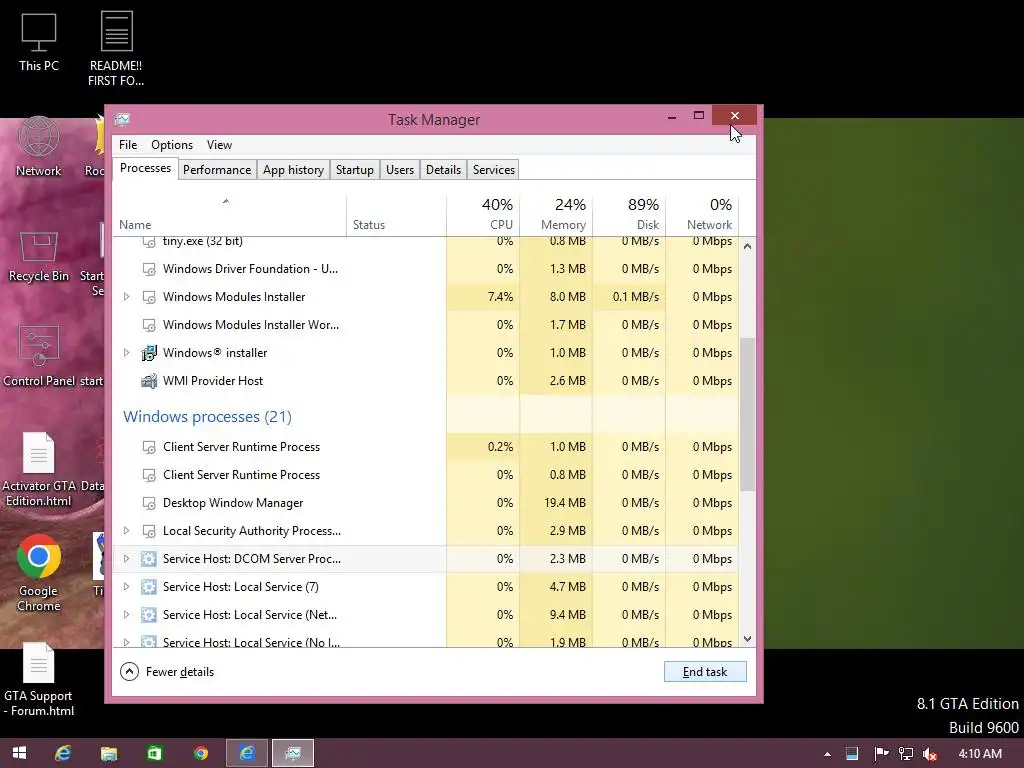Click the process list scrollbar thumb

click(x=748, y=414)
